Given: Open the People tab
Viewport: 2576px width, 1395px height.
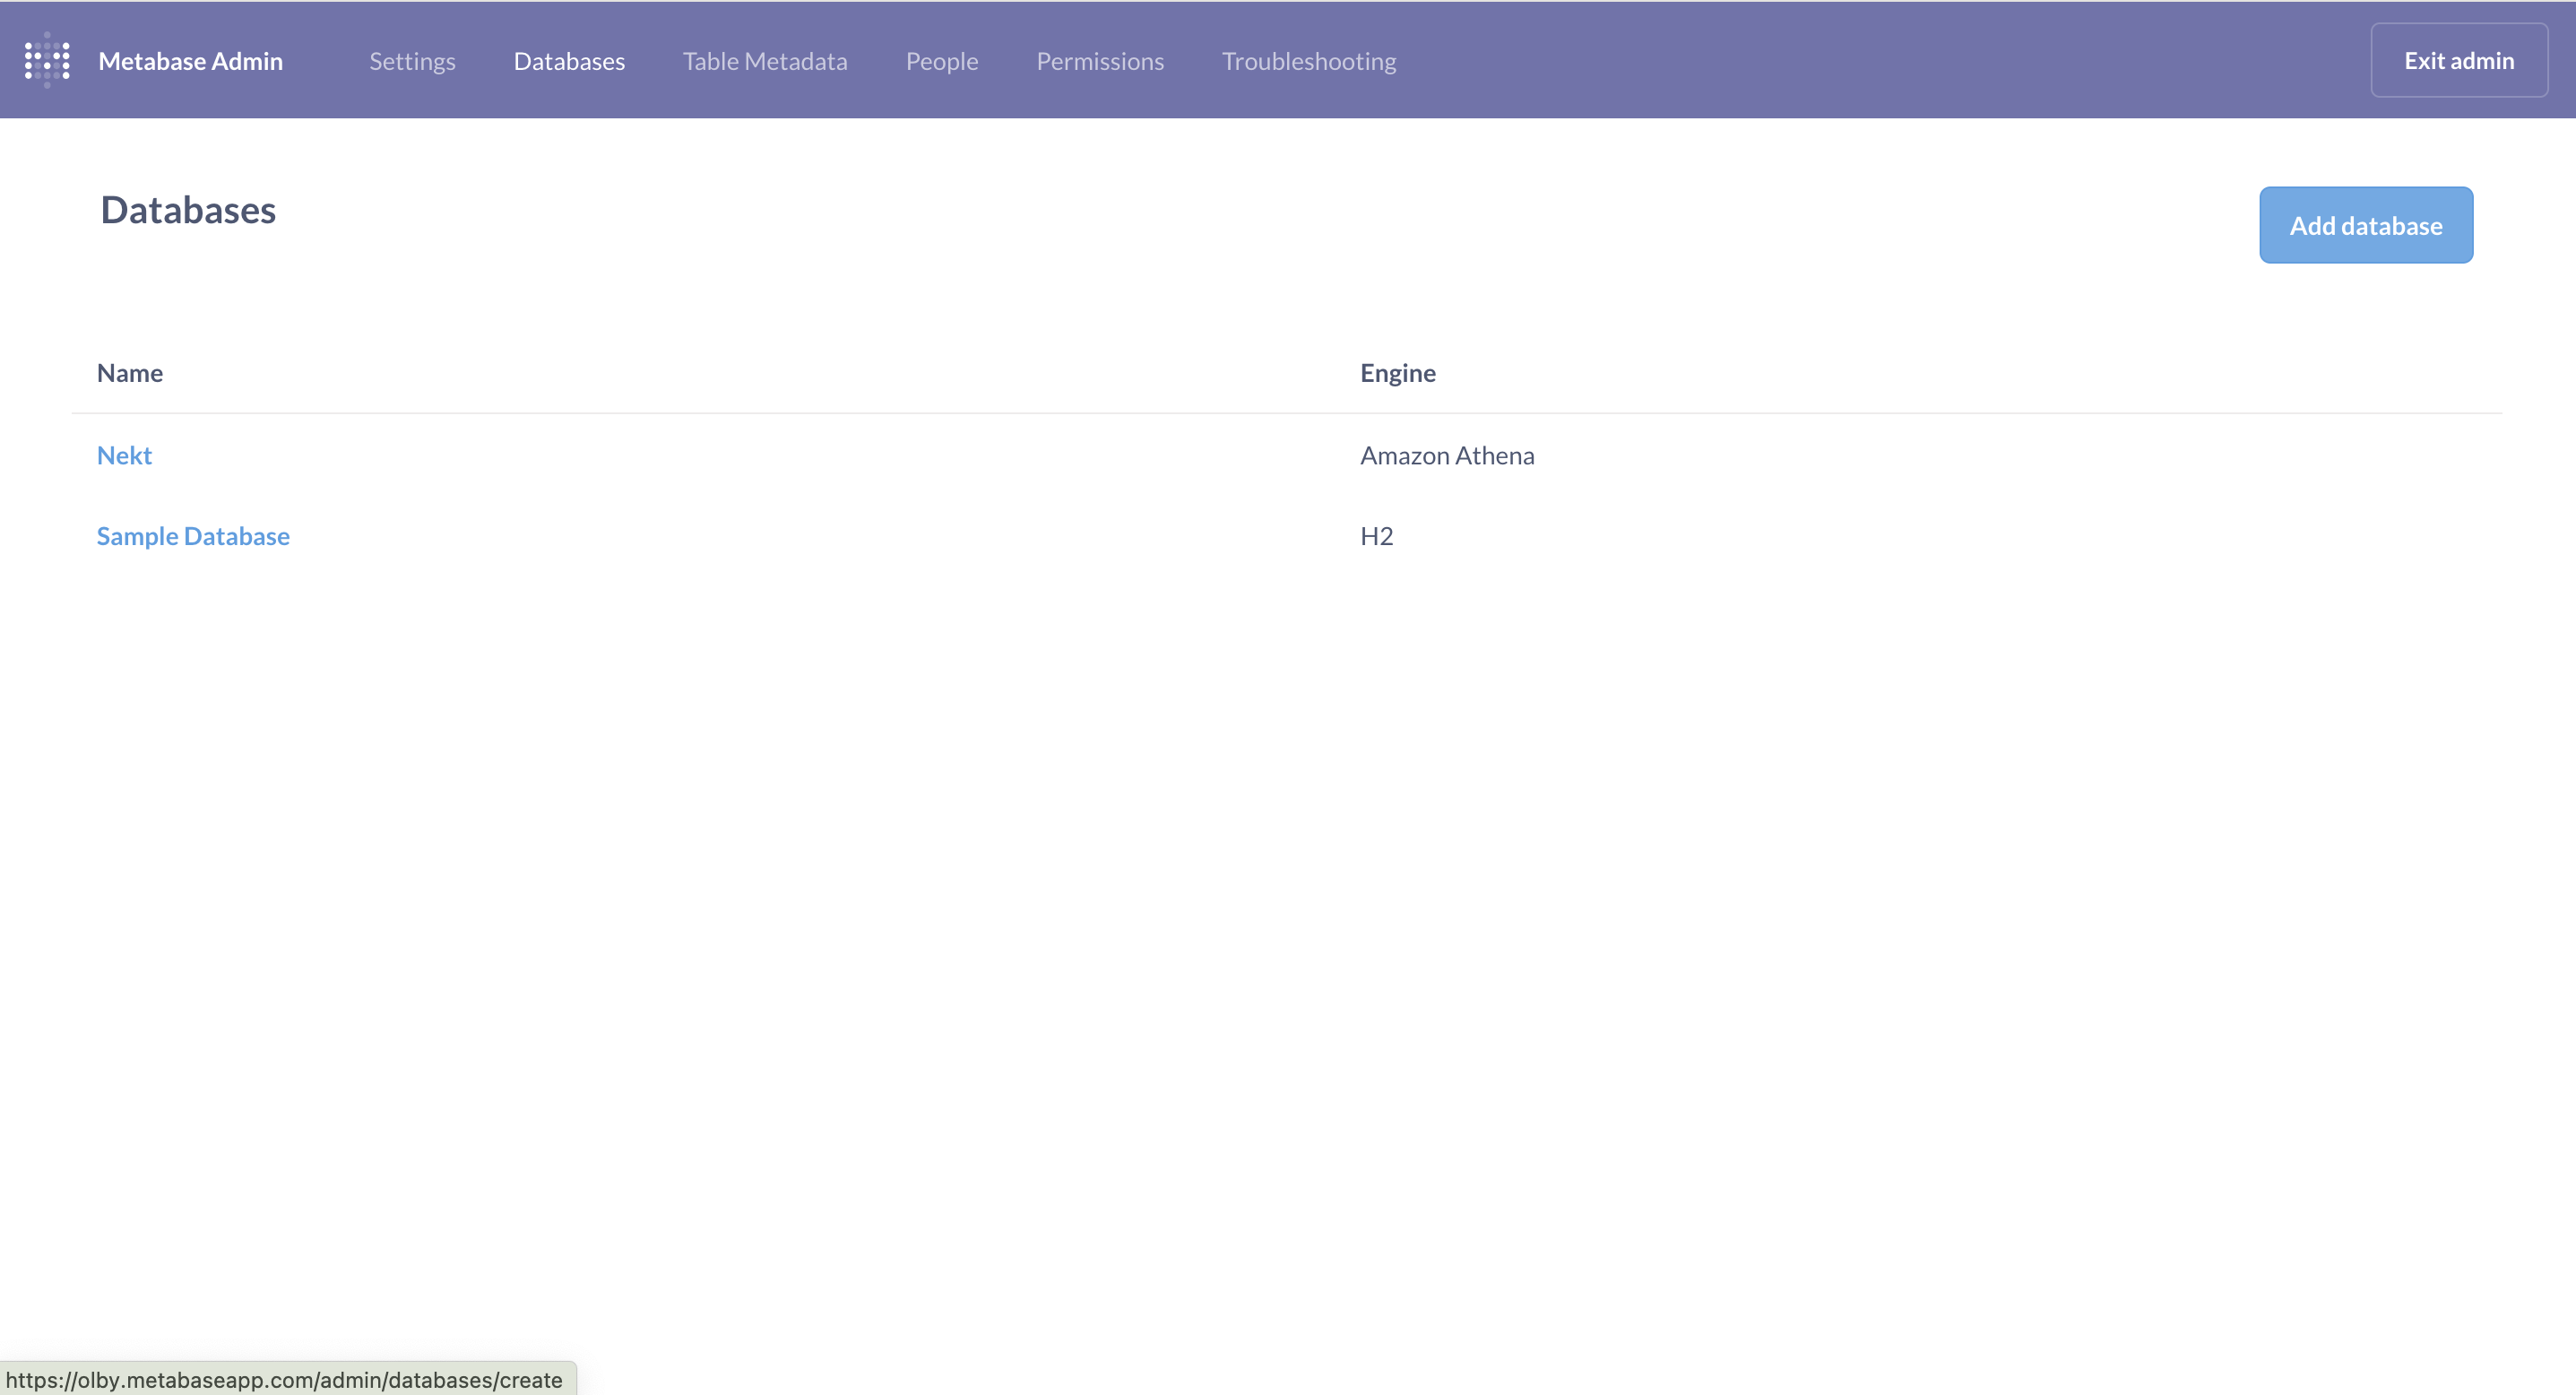Looking at the screenshot, I should click(x=942, y=61).
